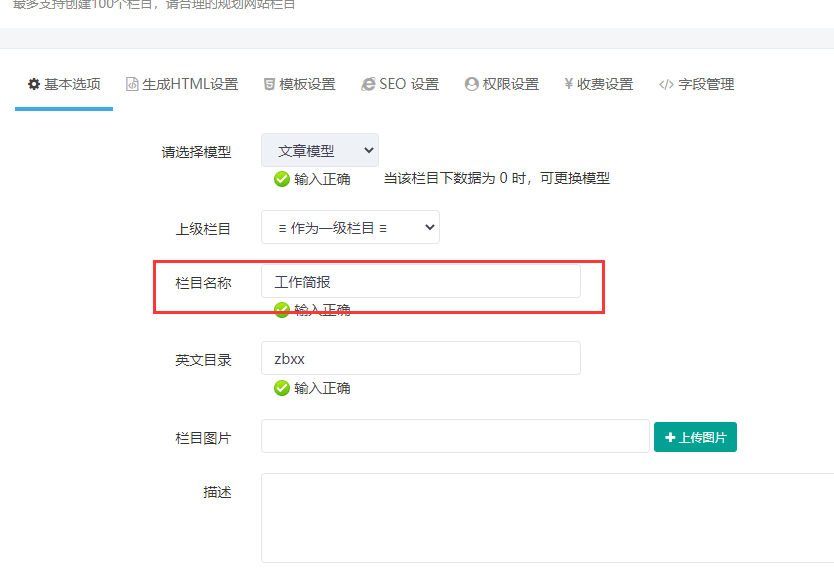Click the user icon beside 权限设置

[471, 85]
